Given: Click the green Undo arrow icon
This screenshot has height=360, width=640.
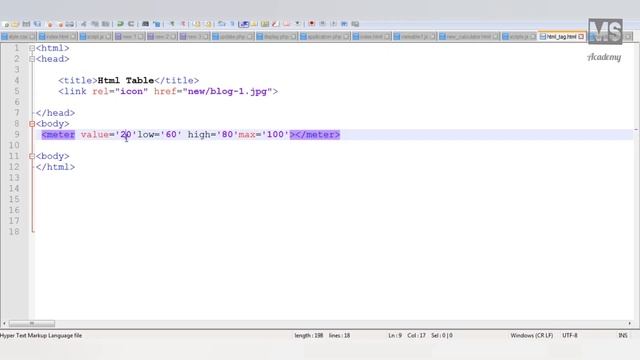Looking at the screenshot, I should click(x=120, y=24).
